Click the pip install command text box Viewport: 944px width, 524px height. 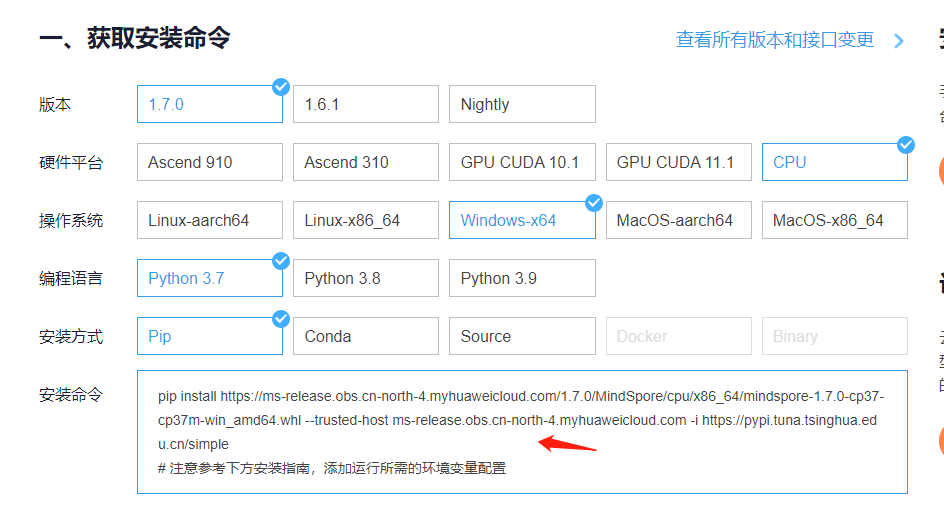tap(522, 431)
